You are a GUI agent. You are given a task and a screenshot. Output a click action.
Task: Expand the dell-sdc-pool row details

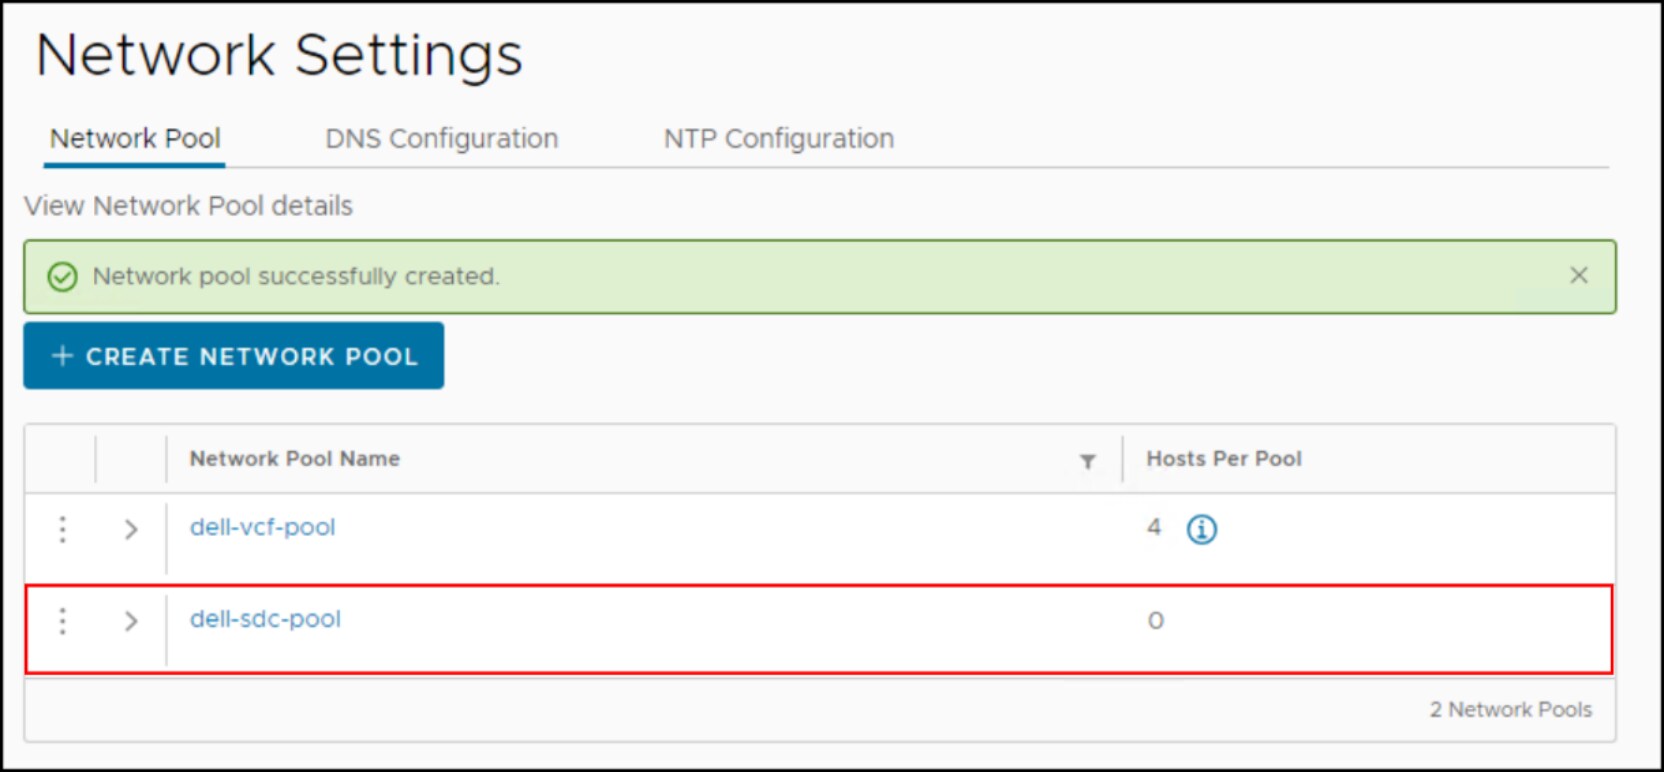tap(131, 621)
